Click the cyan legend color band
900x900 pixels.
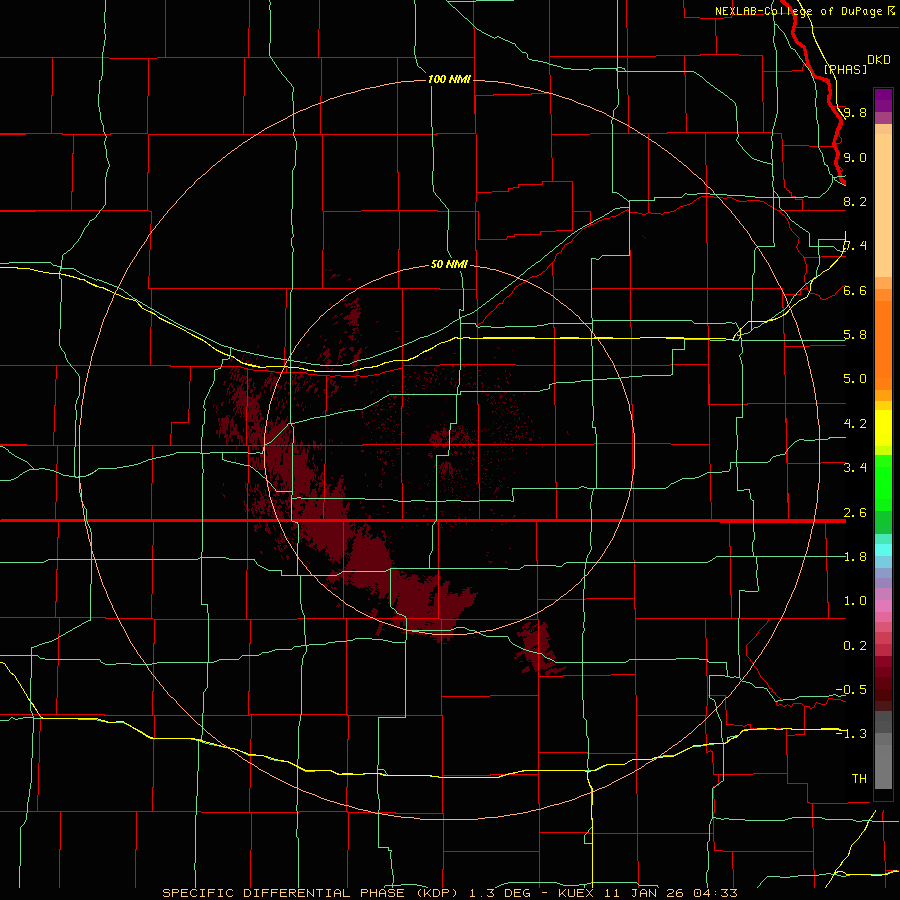pyautogui.click(x=883, y=550)
